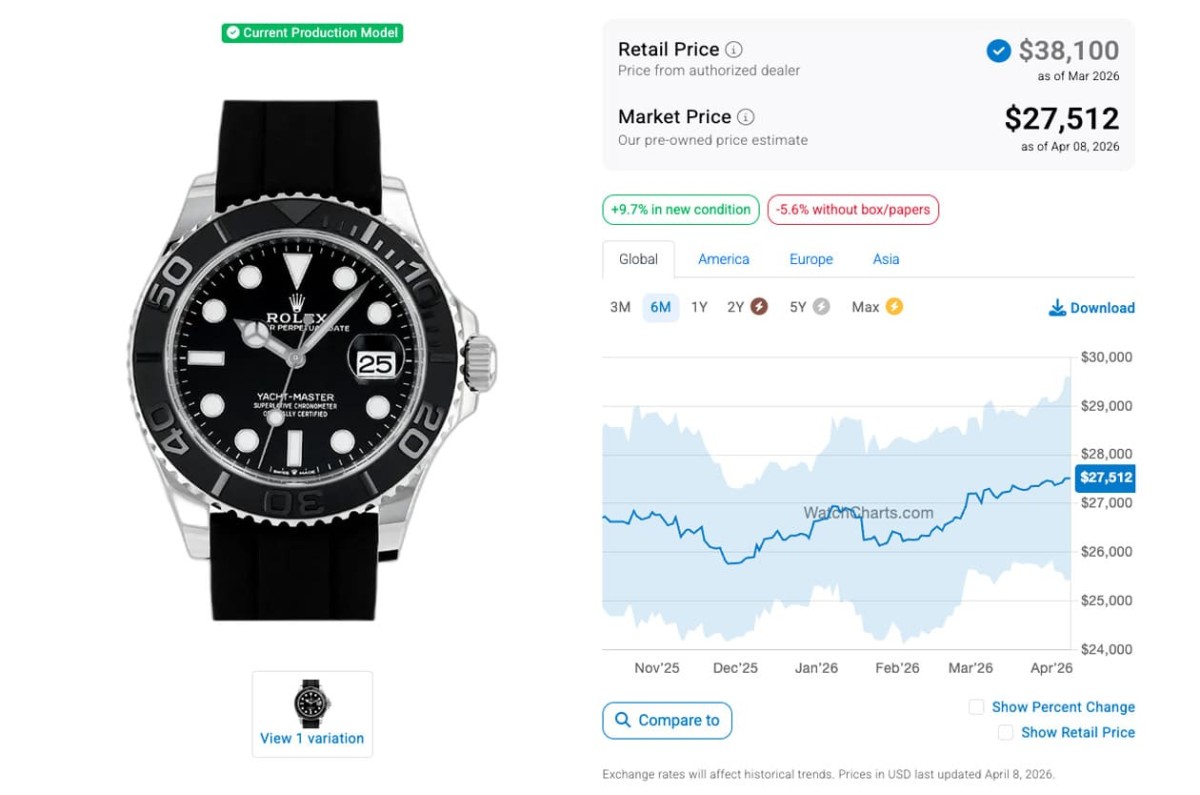Click the gray lightning icon beside 5Y
Screen dimensions: 1200x795
click(821, 307)
